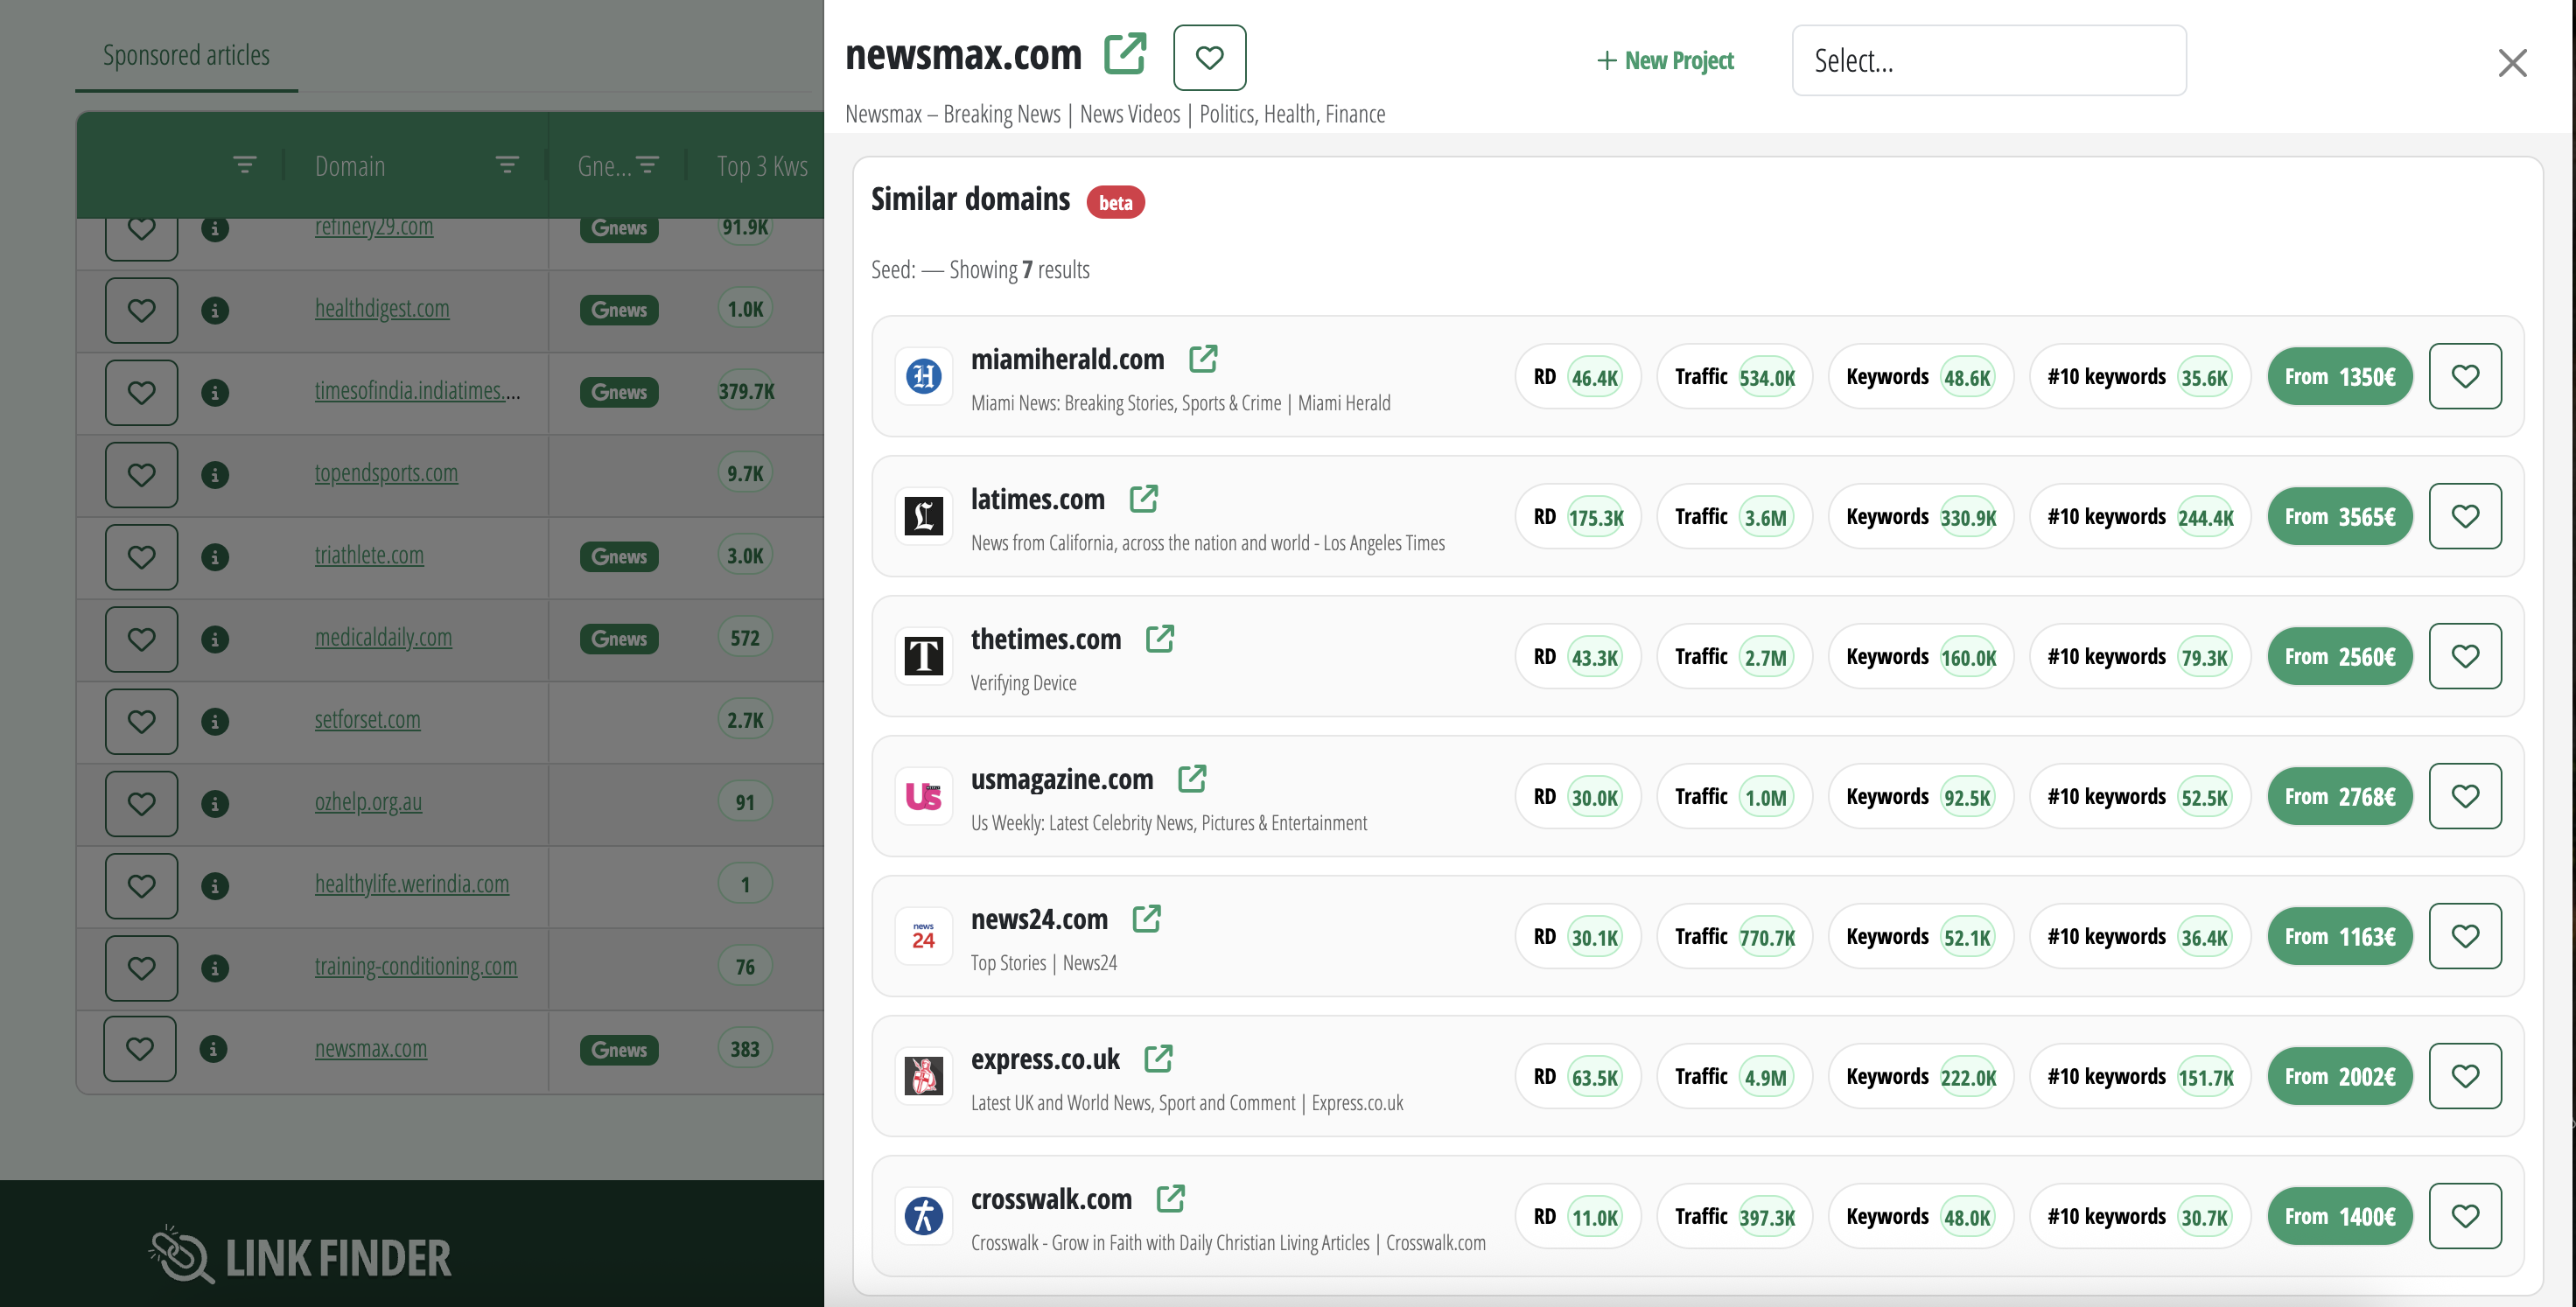Image resolution: width=2576 pixels, height=1307 pixels.
Task: Click the miamiherald.com site logo
Action: point(923,376)
